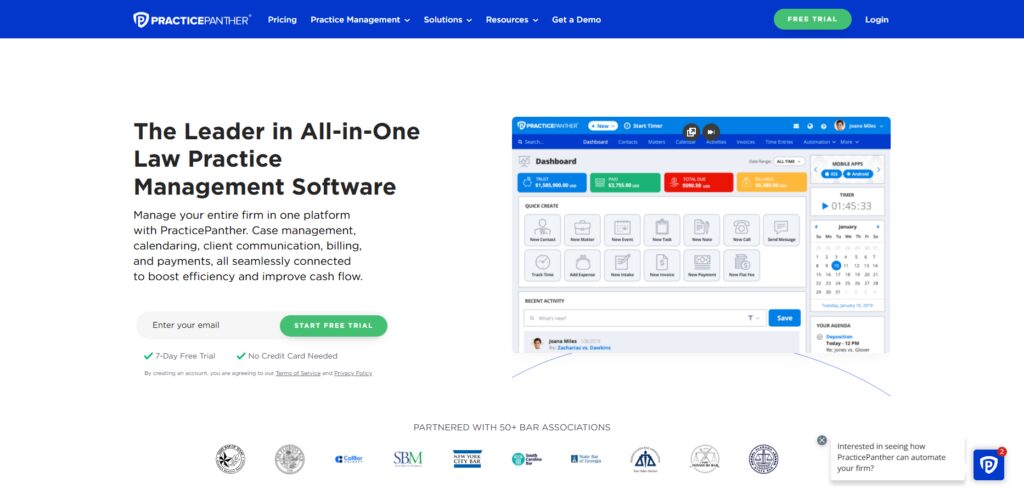Click the green Paid balance card
This screenshot has width=1024, height=500.
click(624, 183)
